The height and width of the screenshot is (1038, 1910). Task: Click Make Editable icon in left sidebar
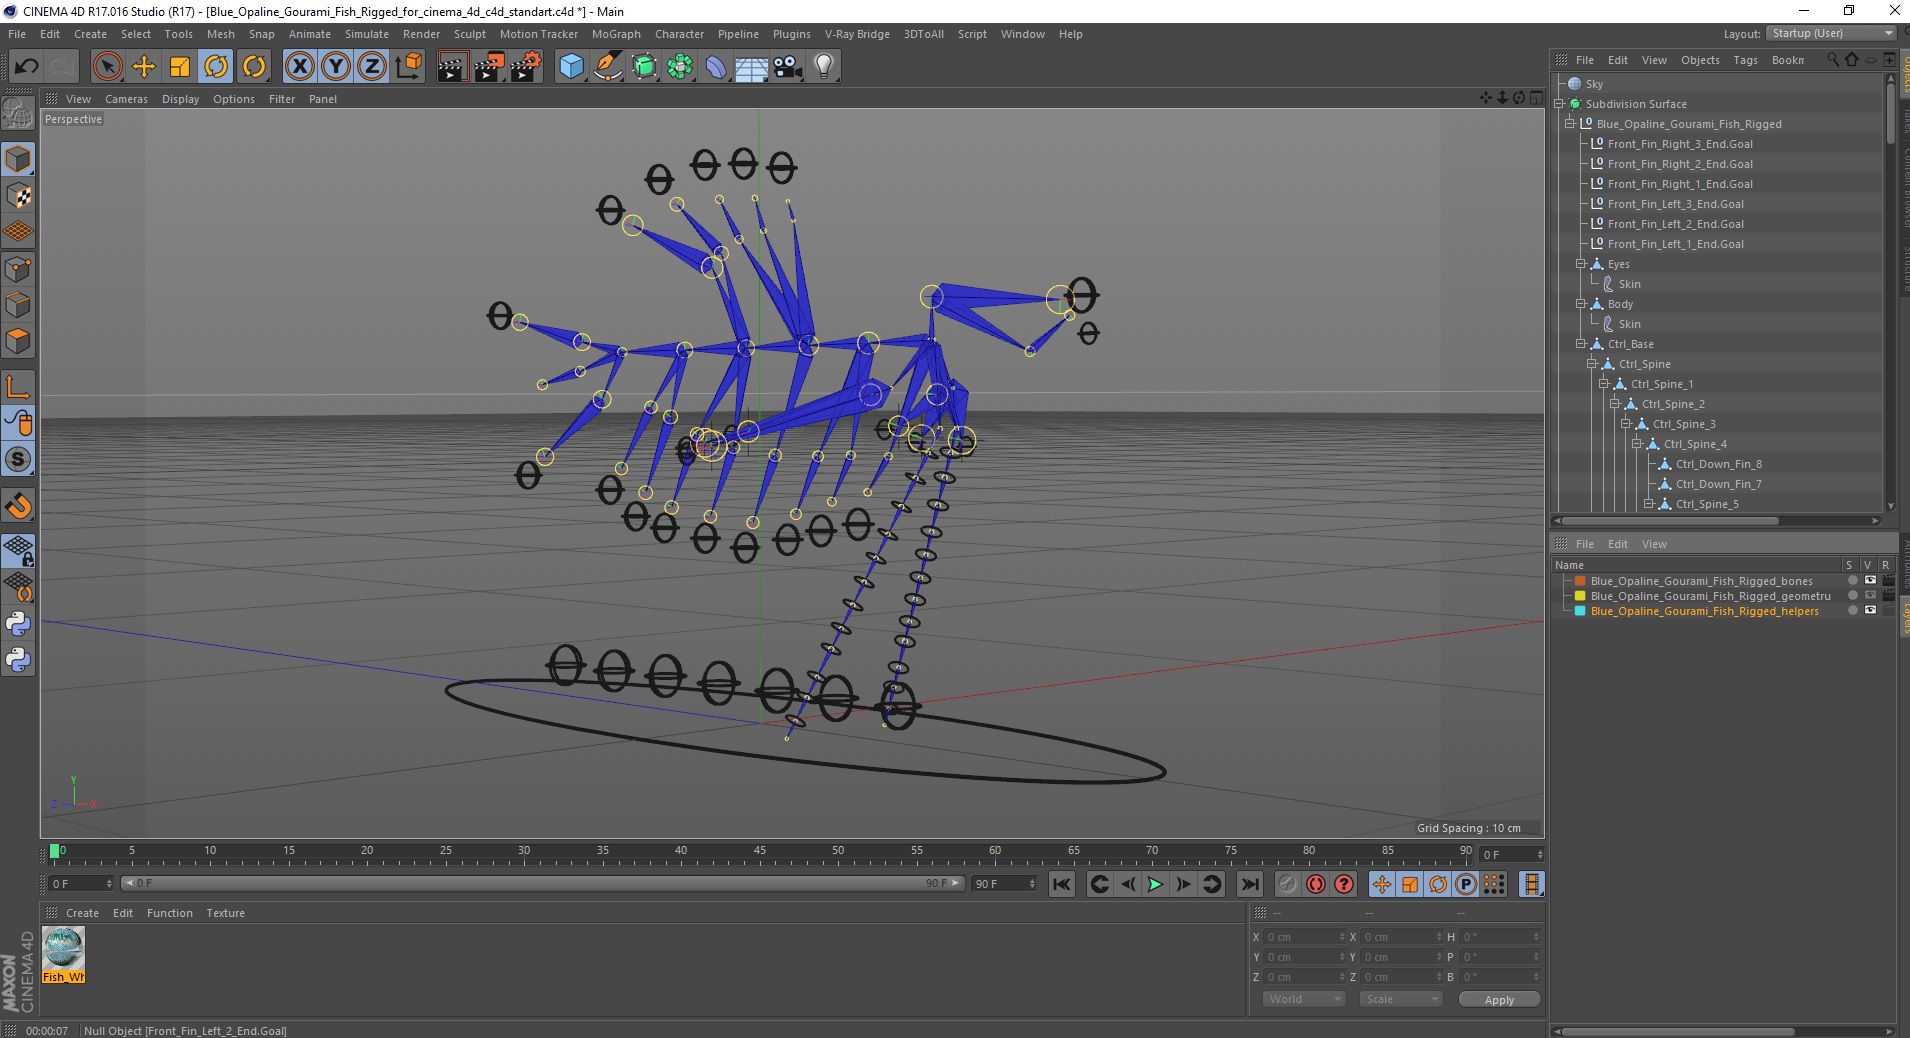point(18,114)
